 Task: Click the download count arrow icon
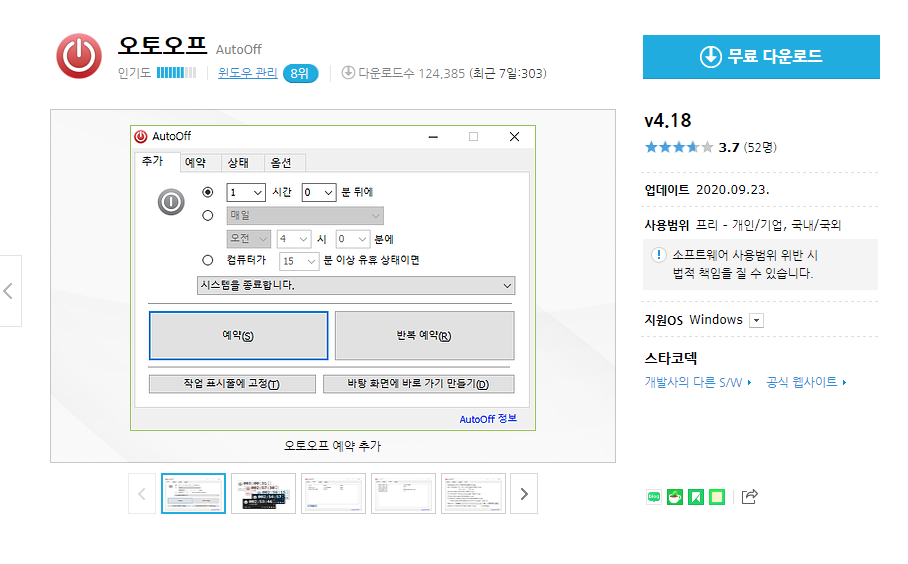pyautogui.click(x=347, y=72)
